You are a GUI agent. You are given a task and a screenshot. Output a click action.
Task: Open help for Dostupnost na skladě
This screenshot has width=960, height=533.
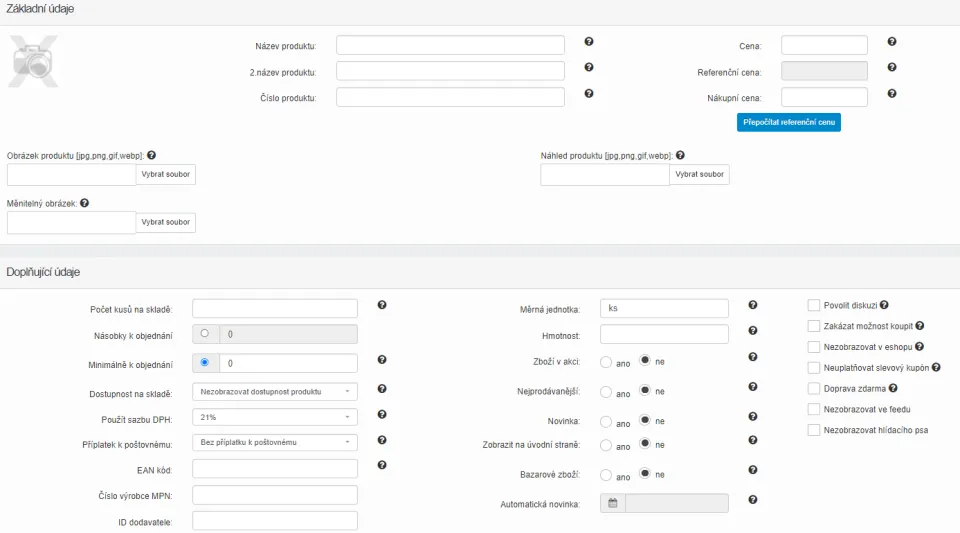[381, 389]
